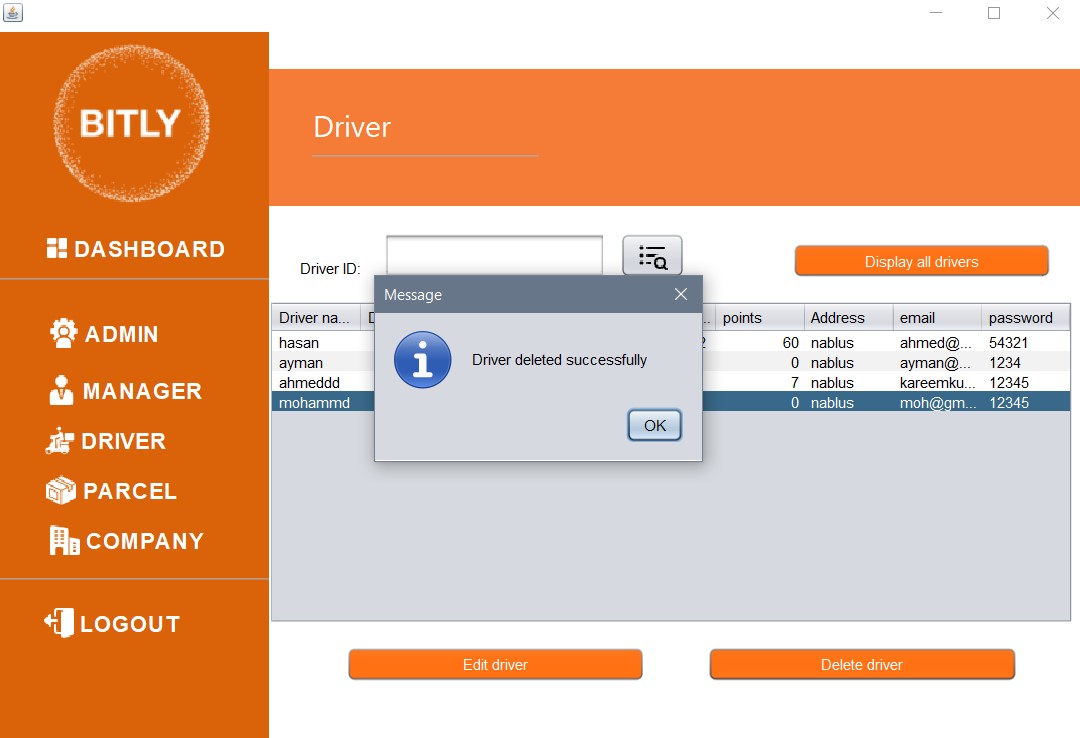The height and width of the screenshot is (738, 1080).
Task: Close the main application window
Action: click(x=1052, y=12)
